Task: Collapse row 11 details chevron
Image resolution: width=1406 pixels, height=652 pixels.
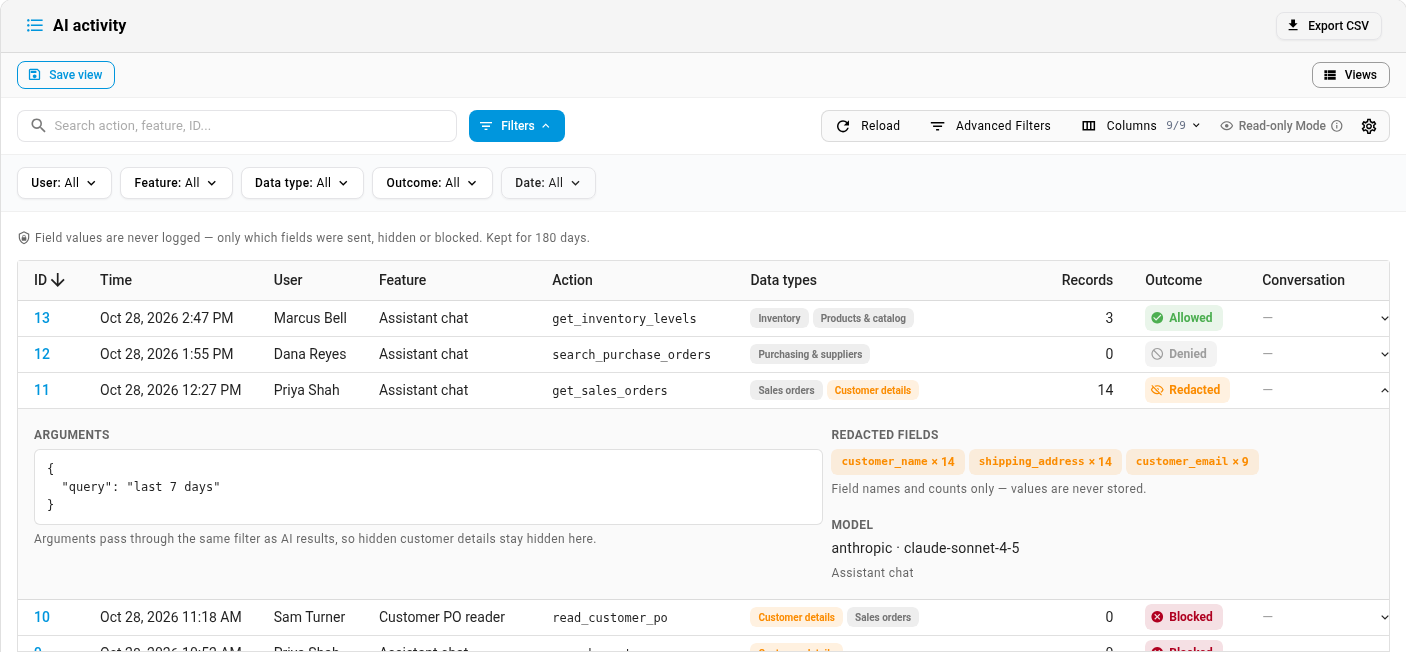Action: click(x=1385, y=390)
